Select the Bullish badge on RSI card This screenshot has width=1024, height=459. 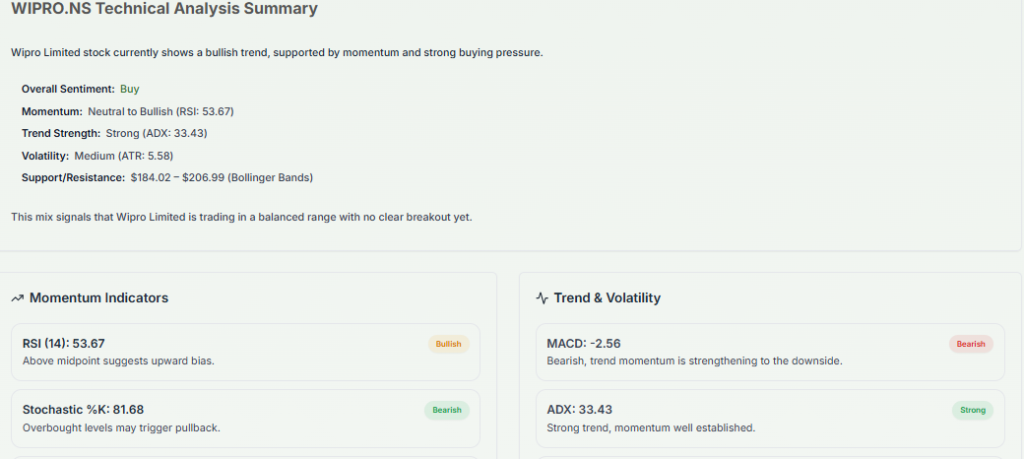point(448,344)
